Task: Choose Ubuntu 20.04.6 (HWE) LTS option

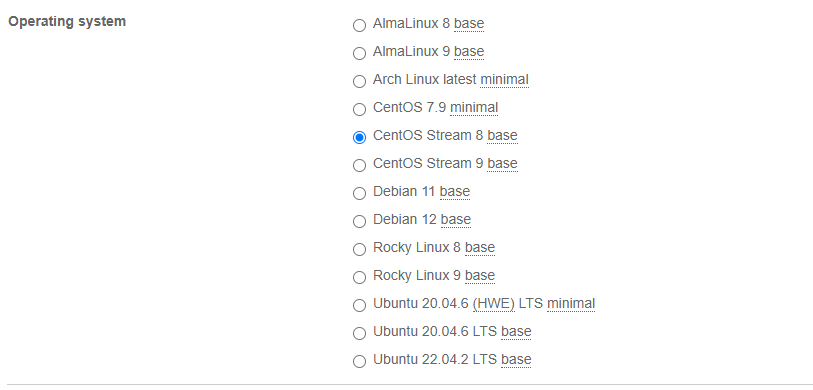Action: pos(359,305)
